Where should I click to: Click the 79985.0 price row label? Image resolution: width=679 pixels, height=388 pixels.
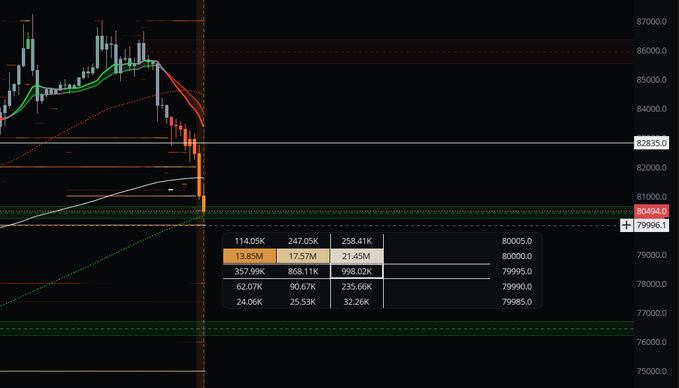click(517, 302)
